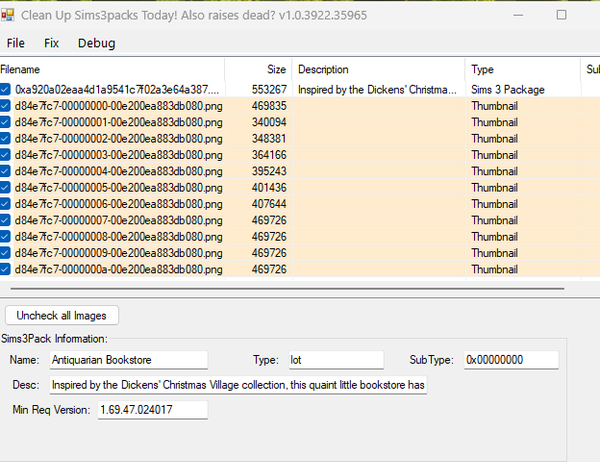The image size is (600, 462).
Task: Click the Description column header
Action: 378,70
